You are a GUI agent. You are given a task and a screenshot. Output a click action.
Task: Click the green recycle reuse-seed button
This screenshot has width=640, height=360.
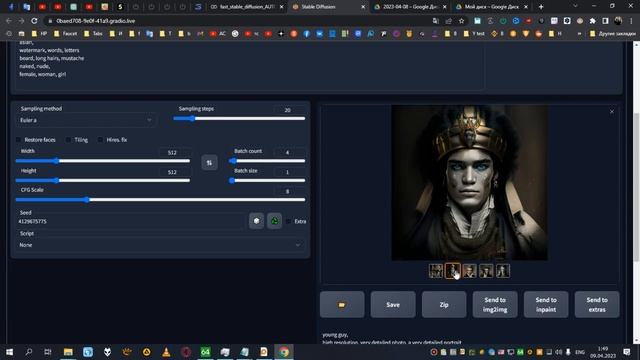pyautogui.click(x=274, y=221)
